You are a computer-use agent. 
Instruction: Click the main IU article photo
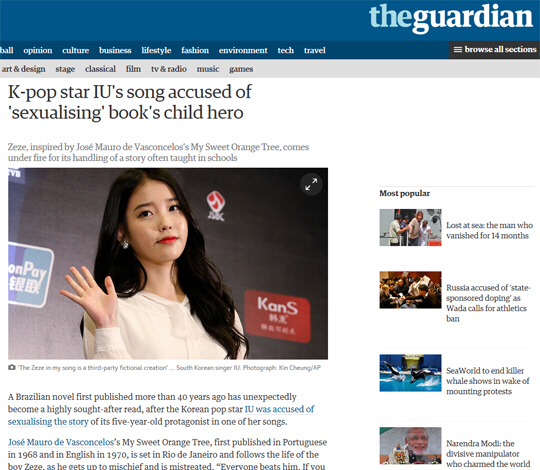click(x=168, y=264)
